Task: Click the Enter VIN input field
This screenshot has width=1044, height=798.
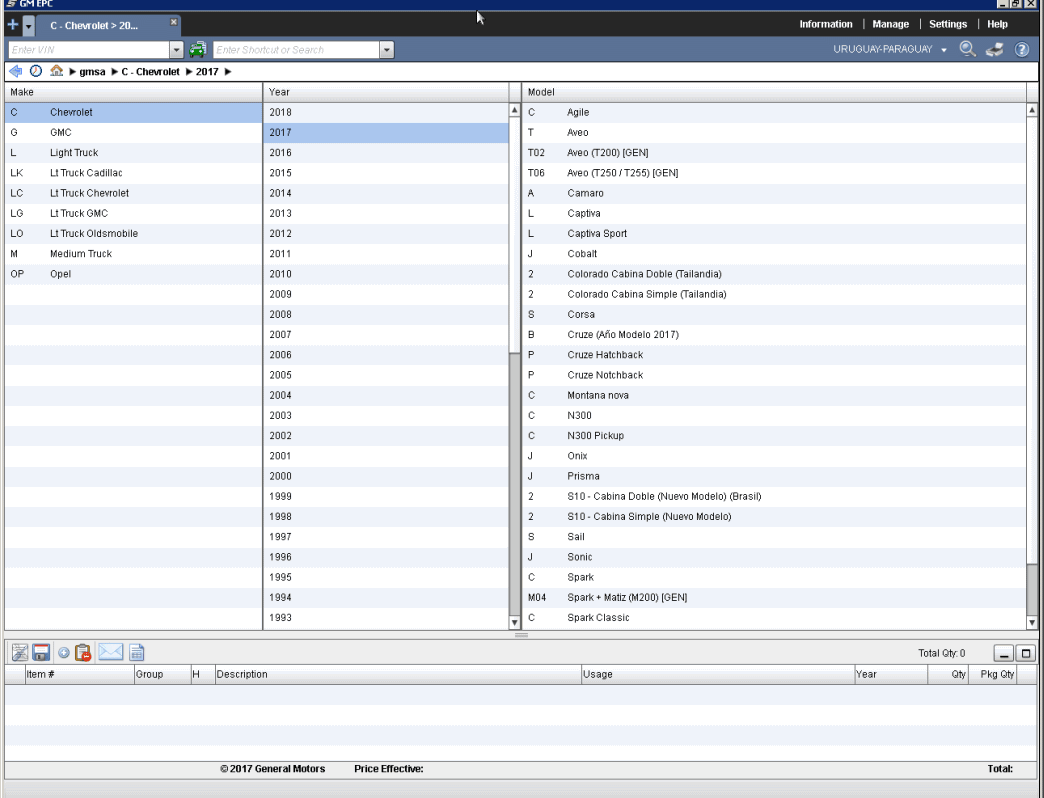Action: click(x=88, y=49)
